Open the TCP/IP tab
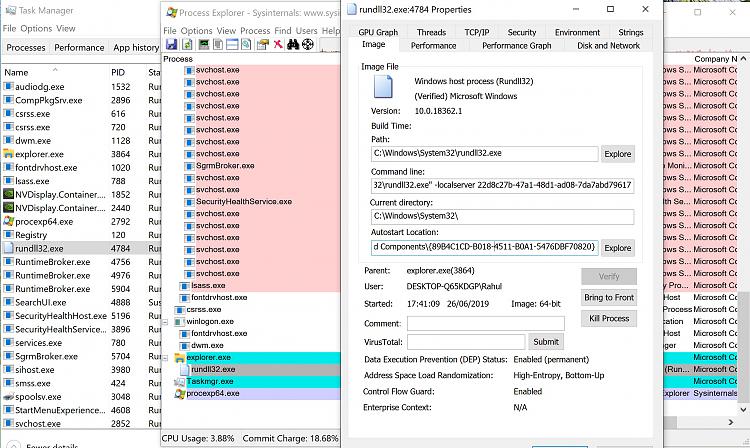Image resolution: width=750 pixels, height=448 pixels. (x=476, y=32)
